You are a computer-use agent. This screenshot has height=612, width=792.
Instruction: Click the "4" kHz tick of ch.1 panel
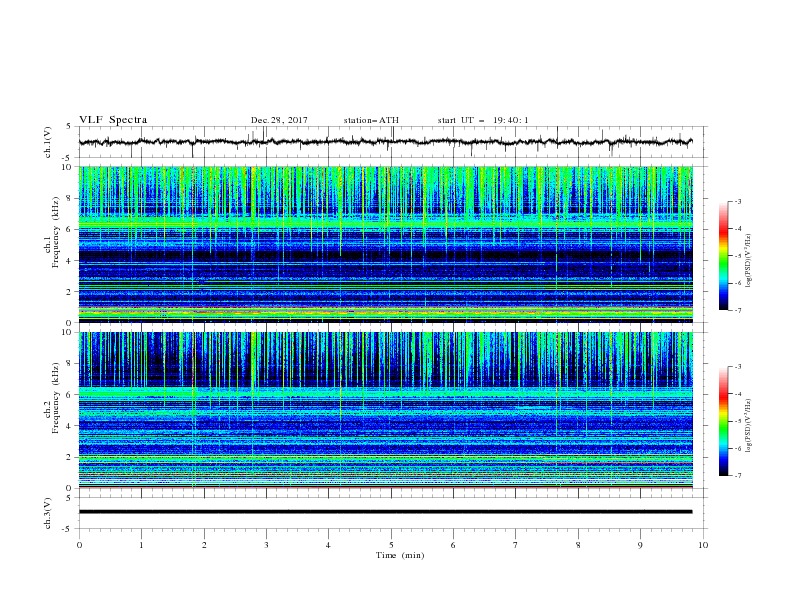[x=70, y=261]
